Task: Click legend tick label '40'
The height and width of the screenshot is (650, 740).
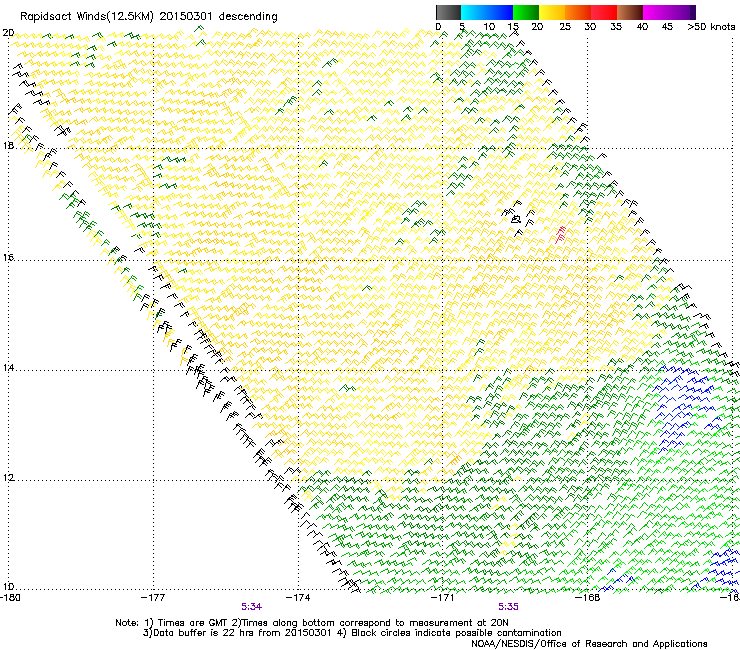Action: point(642,27)
